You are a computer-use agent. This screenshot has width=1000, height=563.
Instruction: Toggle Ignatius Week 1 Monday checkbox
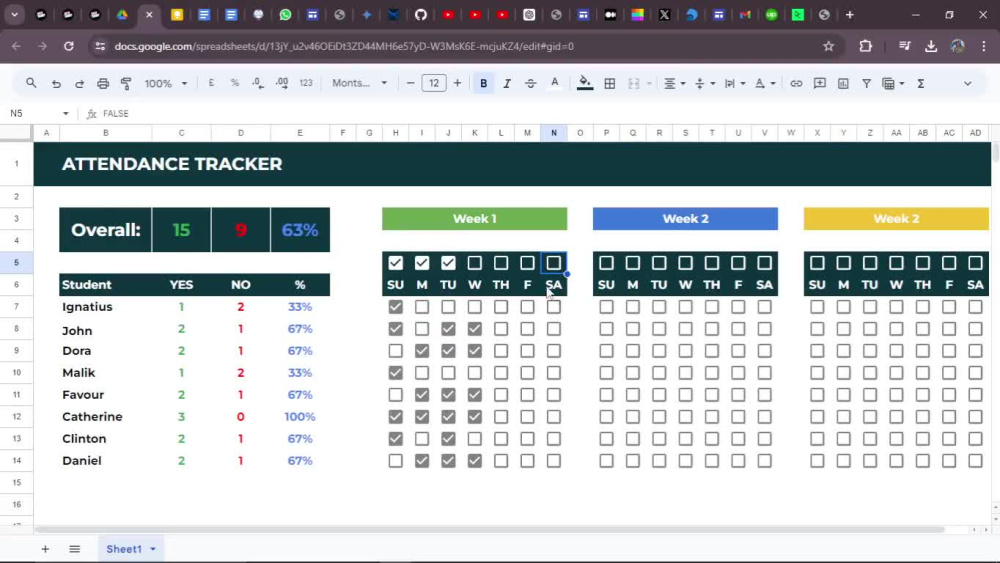422,307
